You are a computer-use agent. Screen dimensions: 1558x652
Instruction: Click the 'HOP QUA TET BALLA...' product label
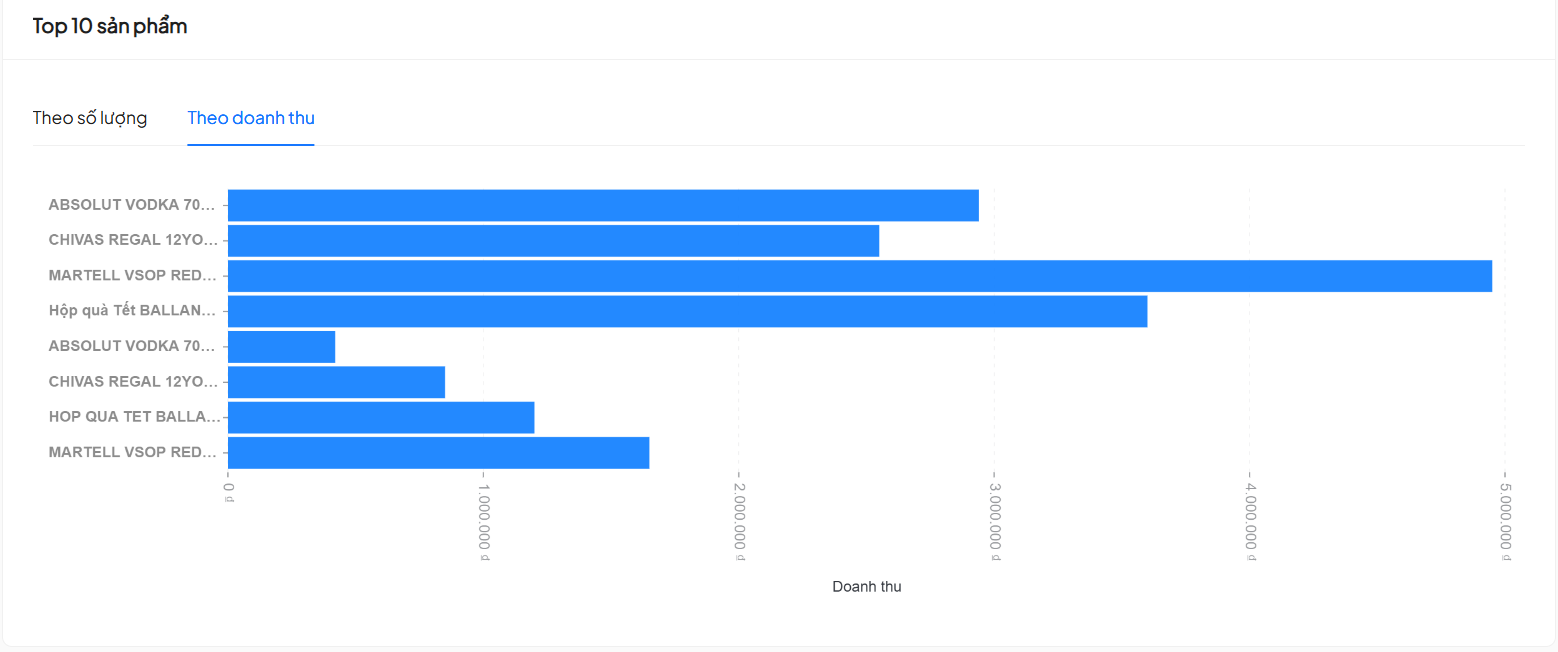134,417
